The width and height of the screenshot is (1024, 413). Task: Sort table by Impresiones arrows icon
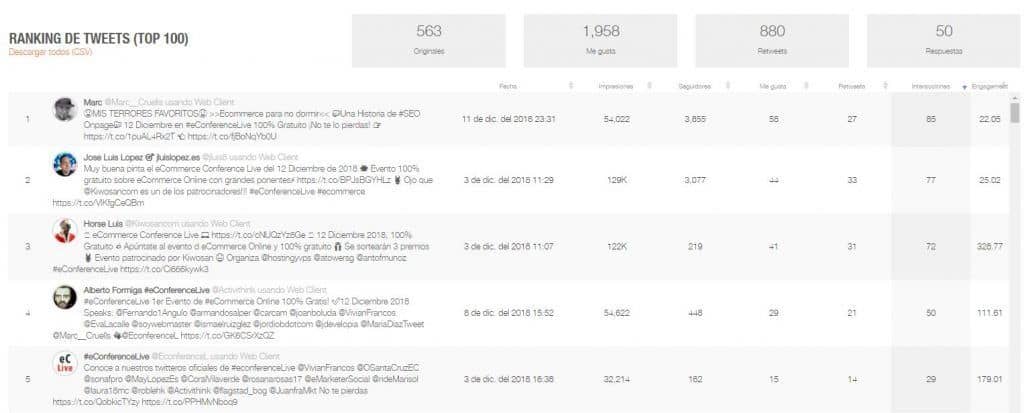(x=649, y=86)
